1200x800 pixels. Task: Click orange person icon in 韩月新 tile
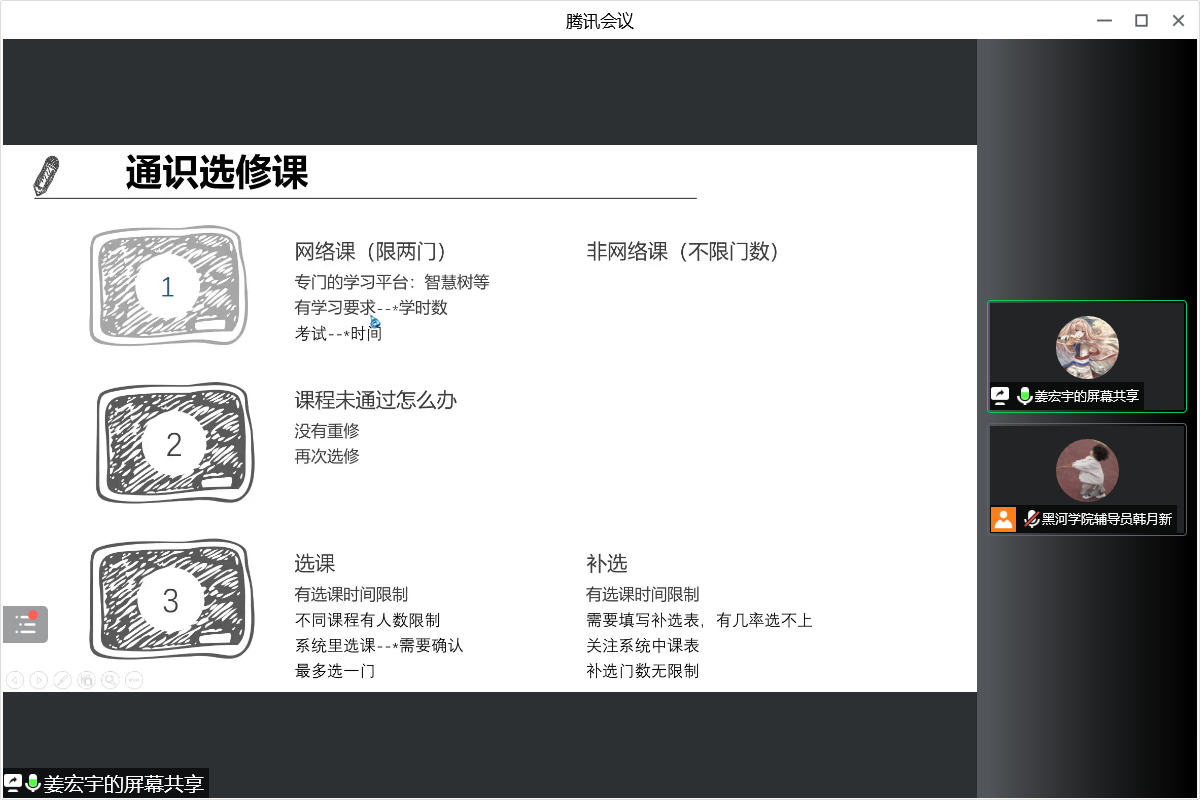[1003, 519]
